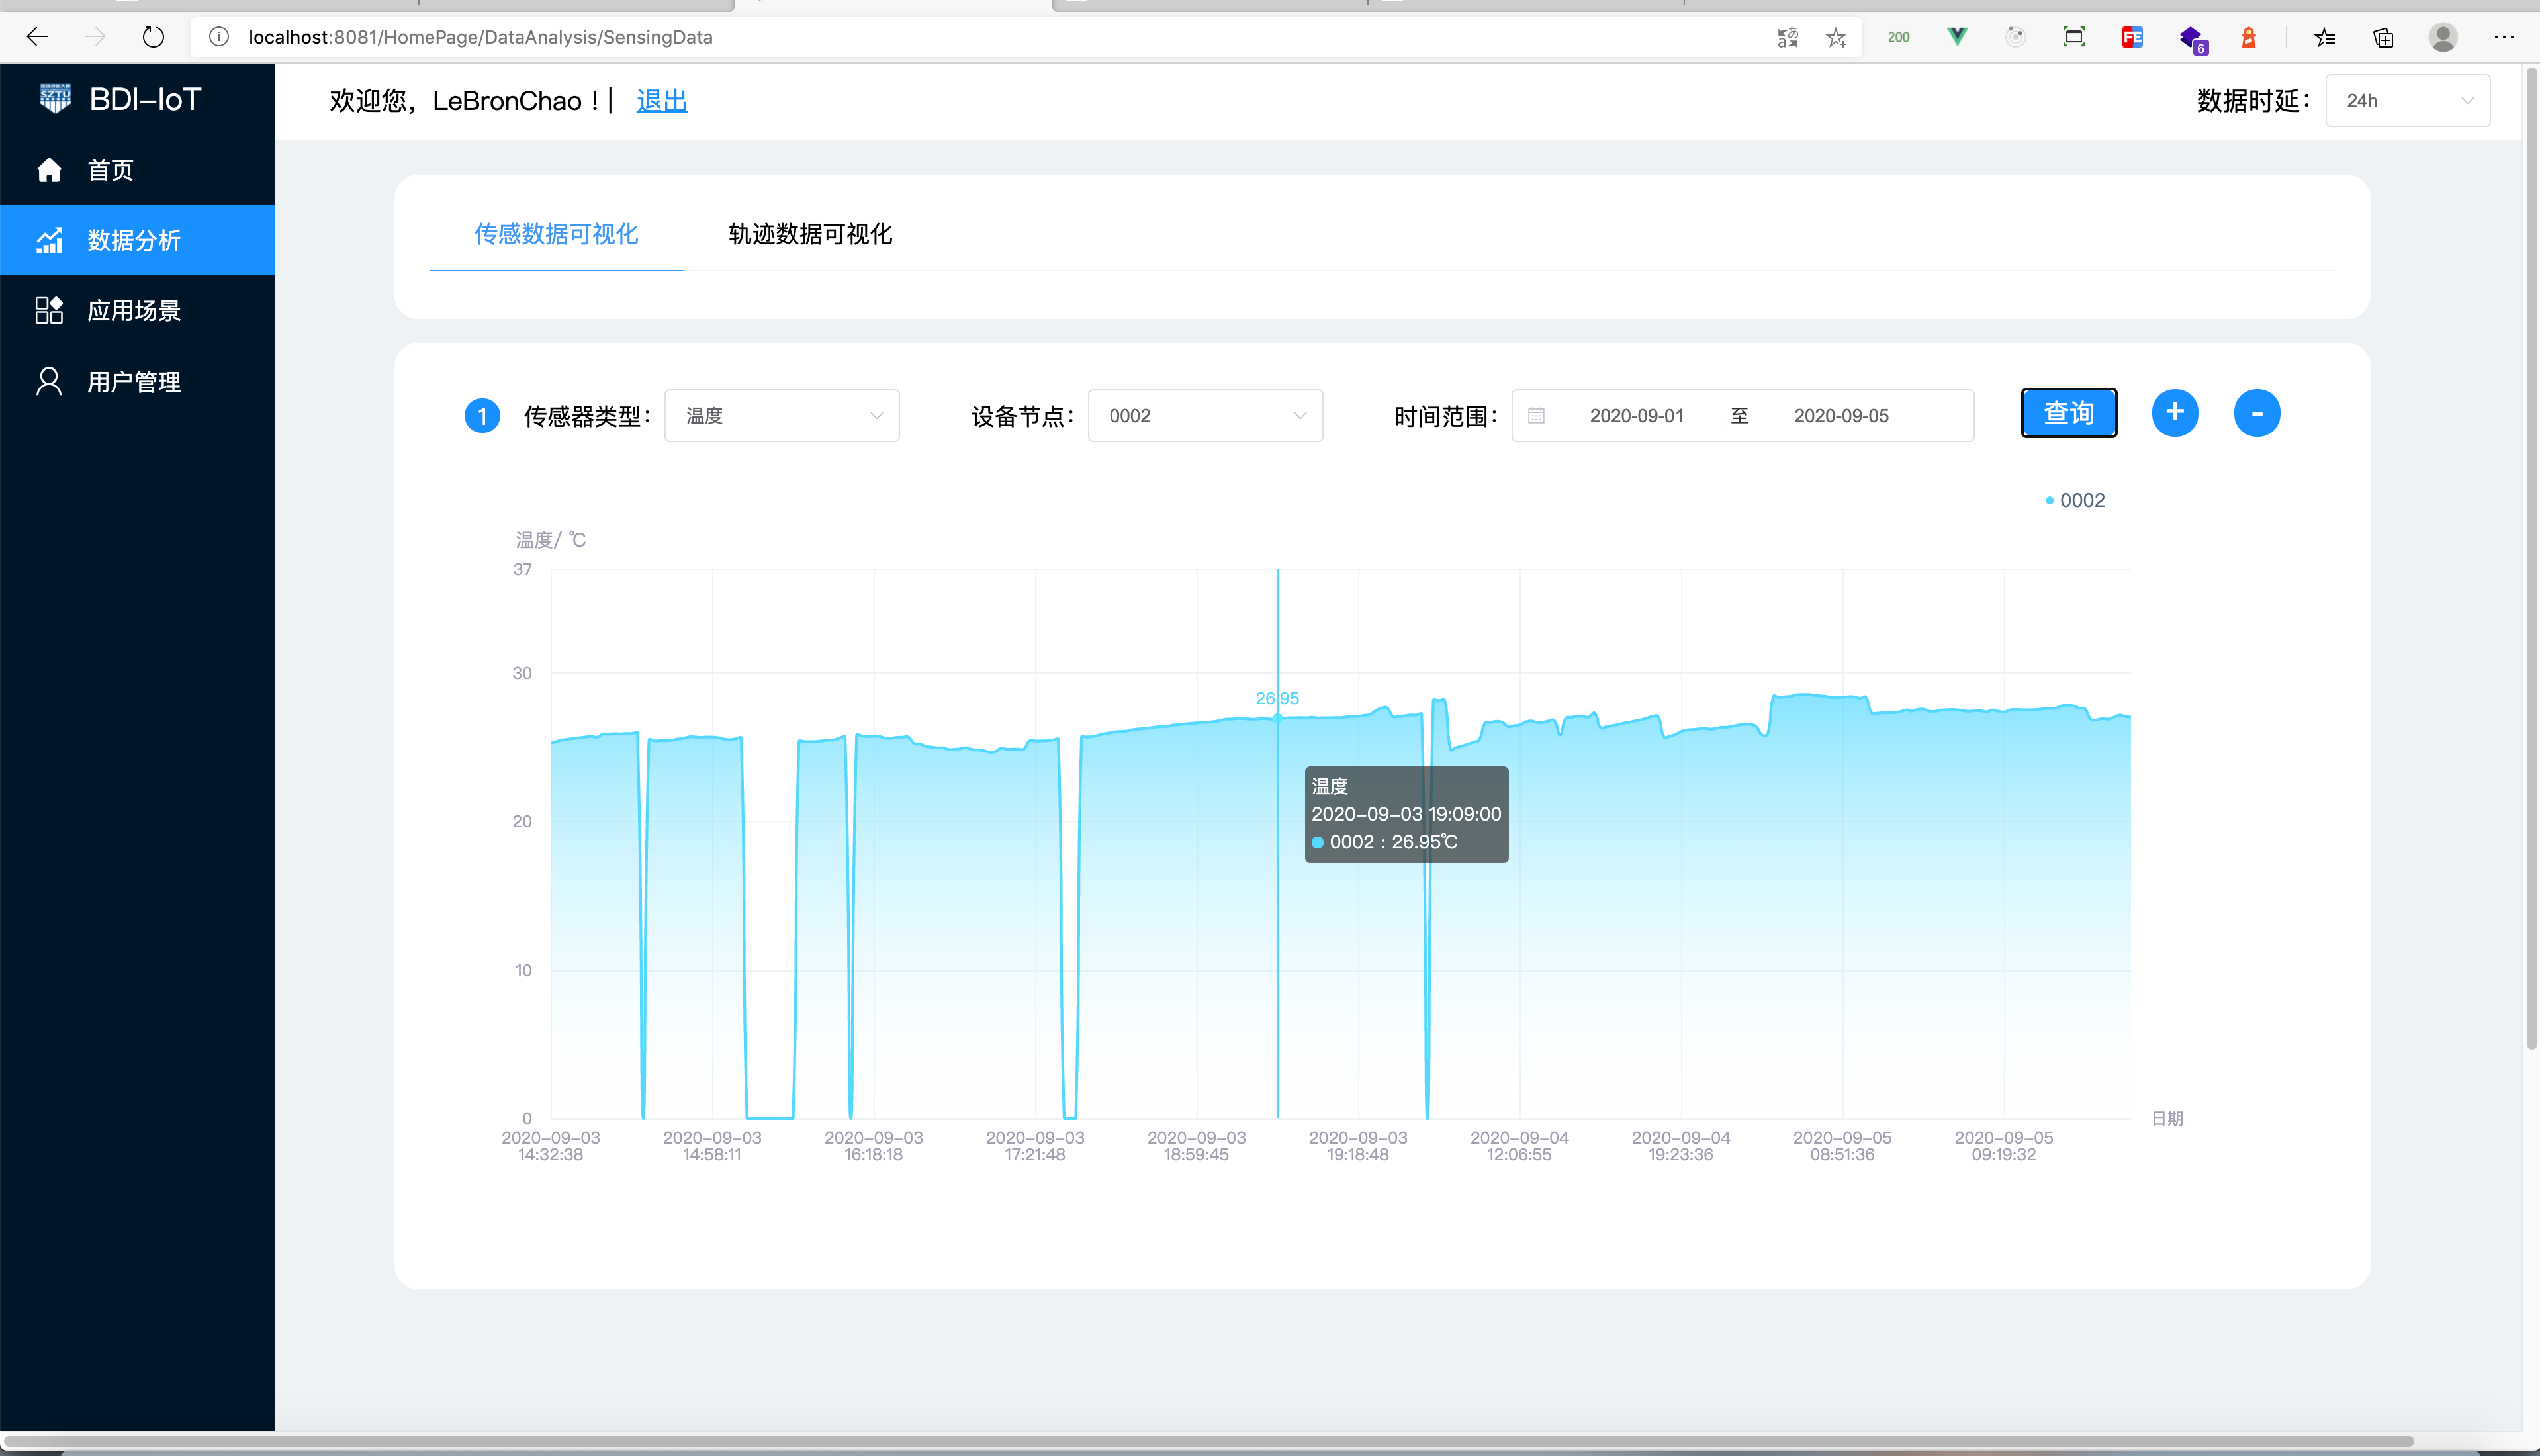Viewport: 2540px width, 1456px height.
Task: Click the start date 2020-09-01 field
Action: point(1636,415)
